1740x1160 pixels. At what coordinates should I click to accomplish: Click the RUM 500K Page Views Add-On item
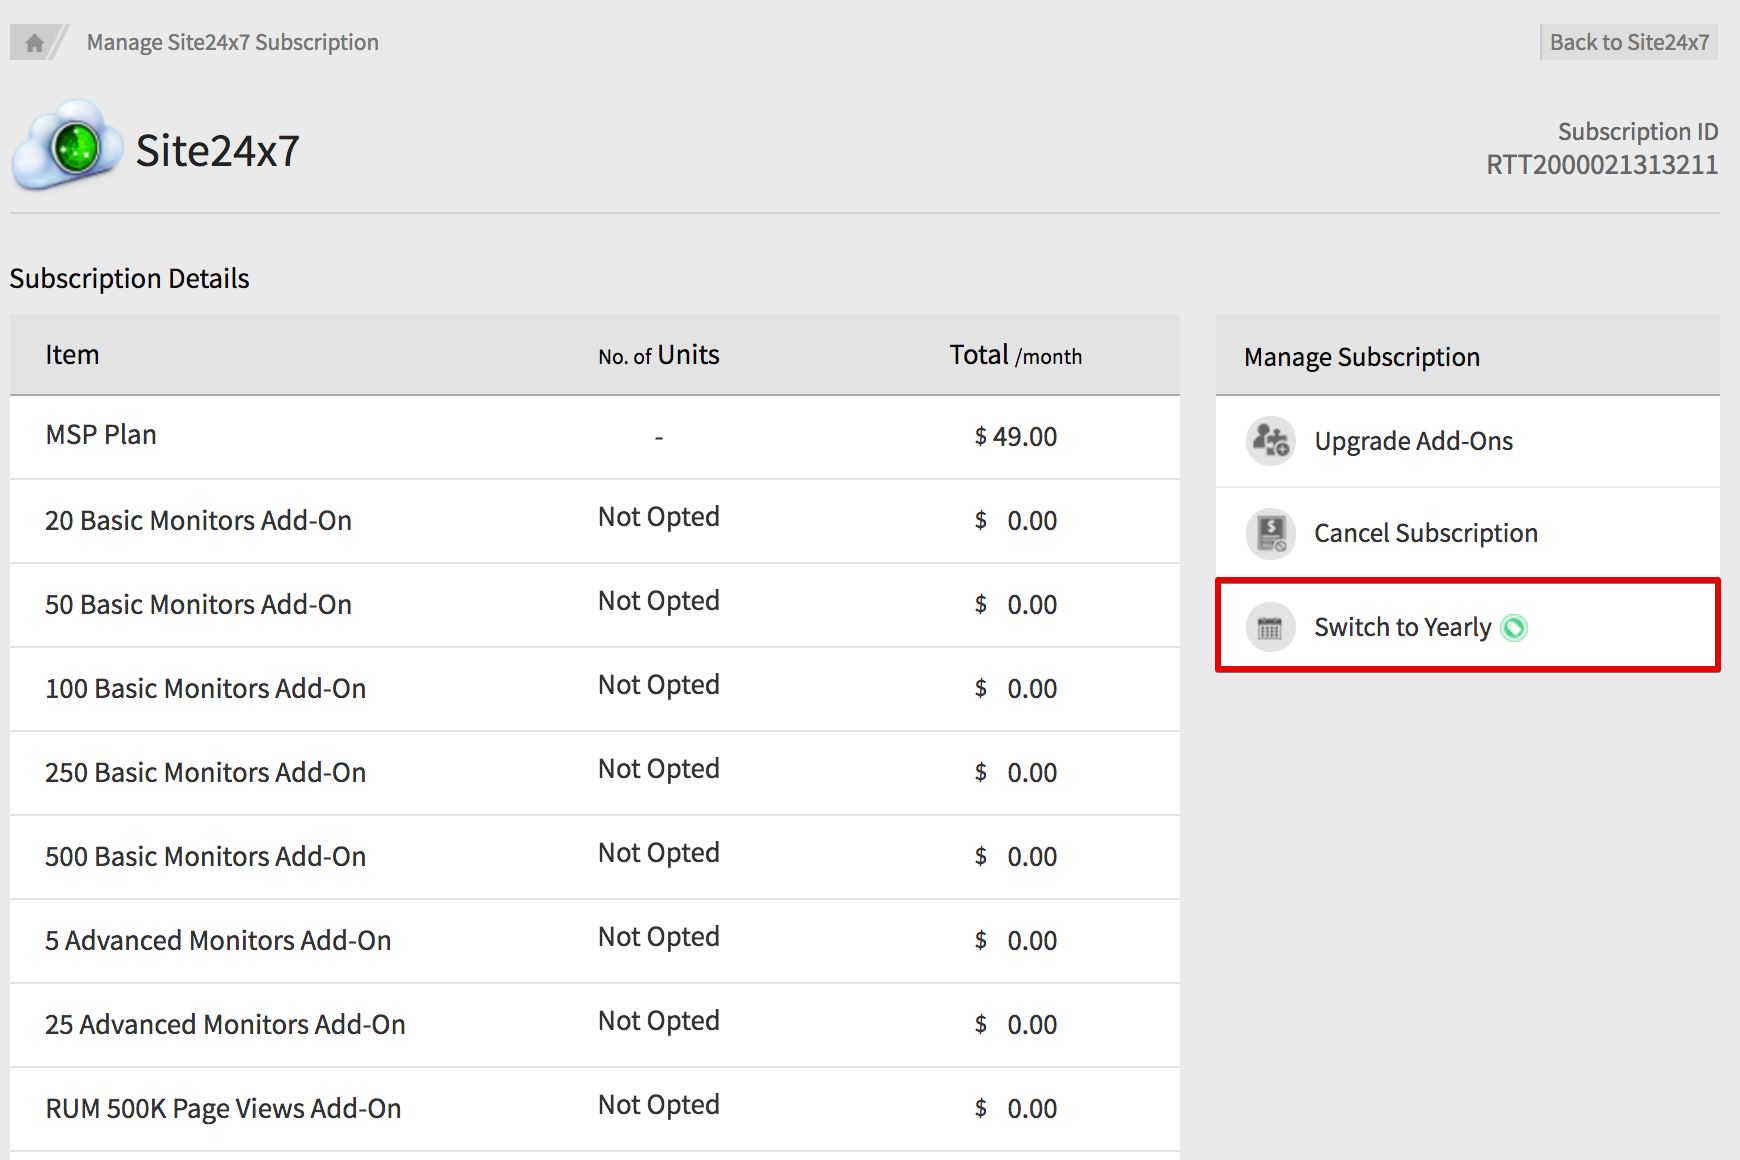tap(223, 1109)
